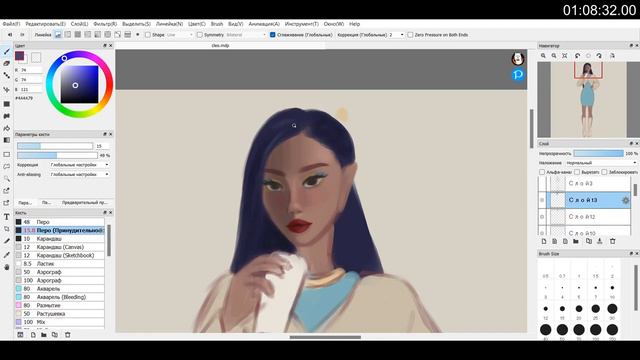Open the Коррекция (Глобальные) value dropdown
640x360 pixels.
[396, 35]
